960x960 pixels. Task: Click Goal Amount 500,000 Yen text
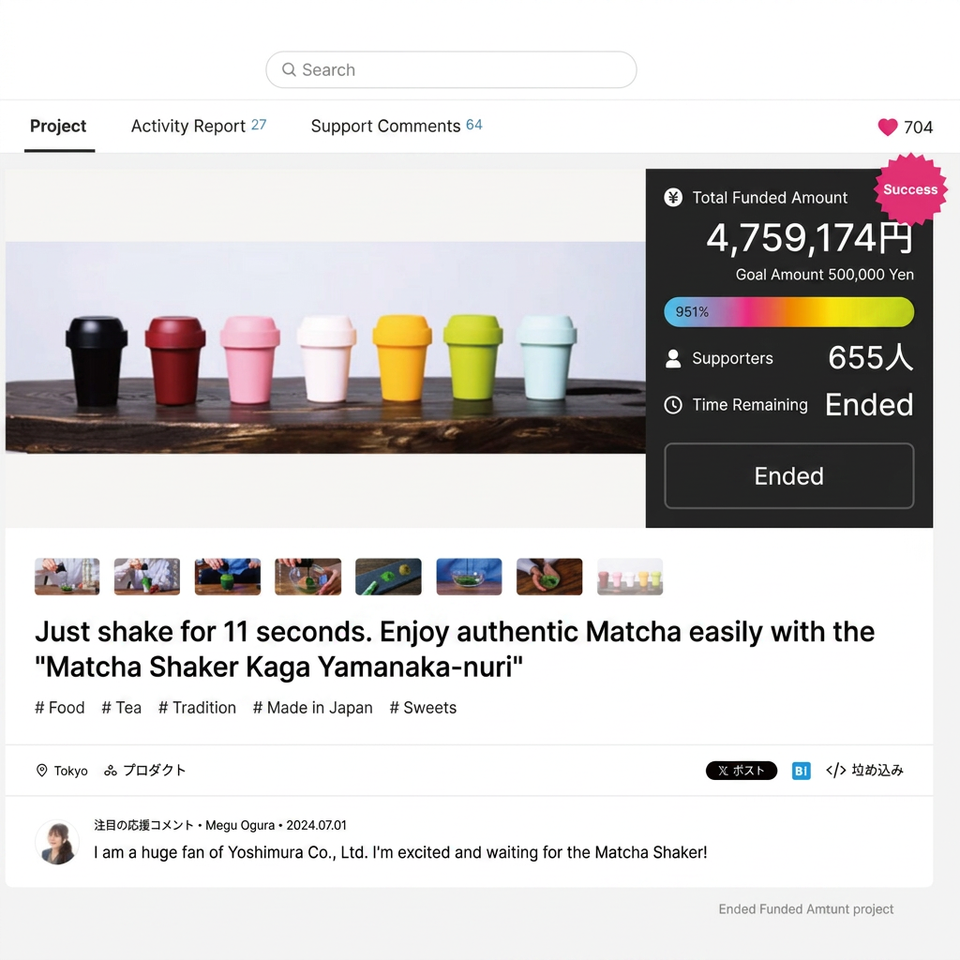click(825, 275)
